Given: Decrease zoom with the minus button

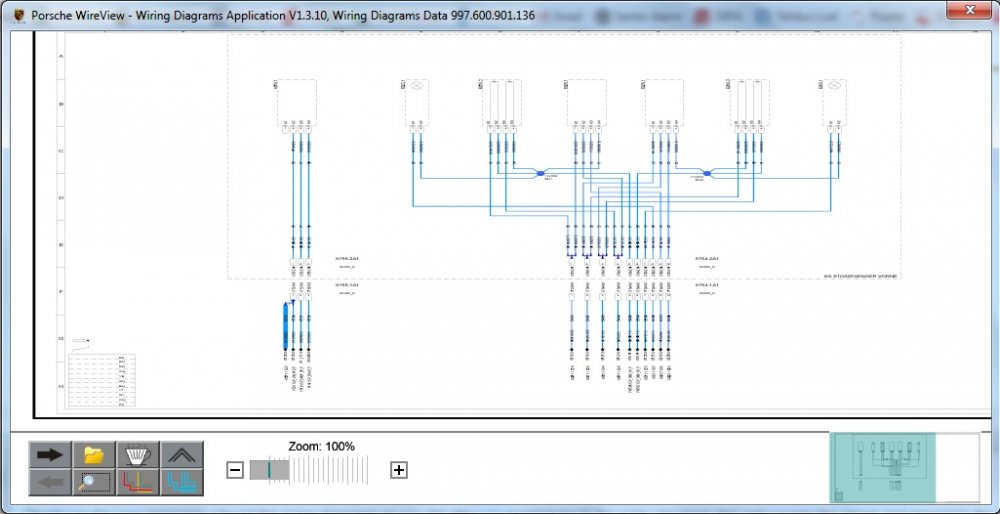Looking at the screenshot, I should coord(235,470).
